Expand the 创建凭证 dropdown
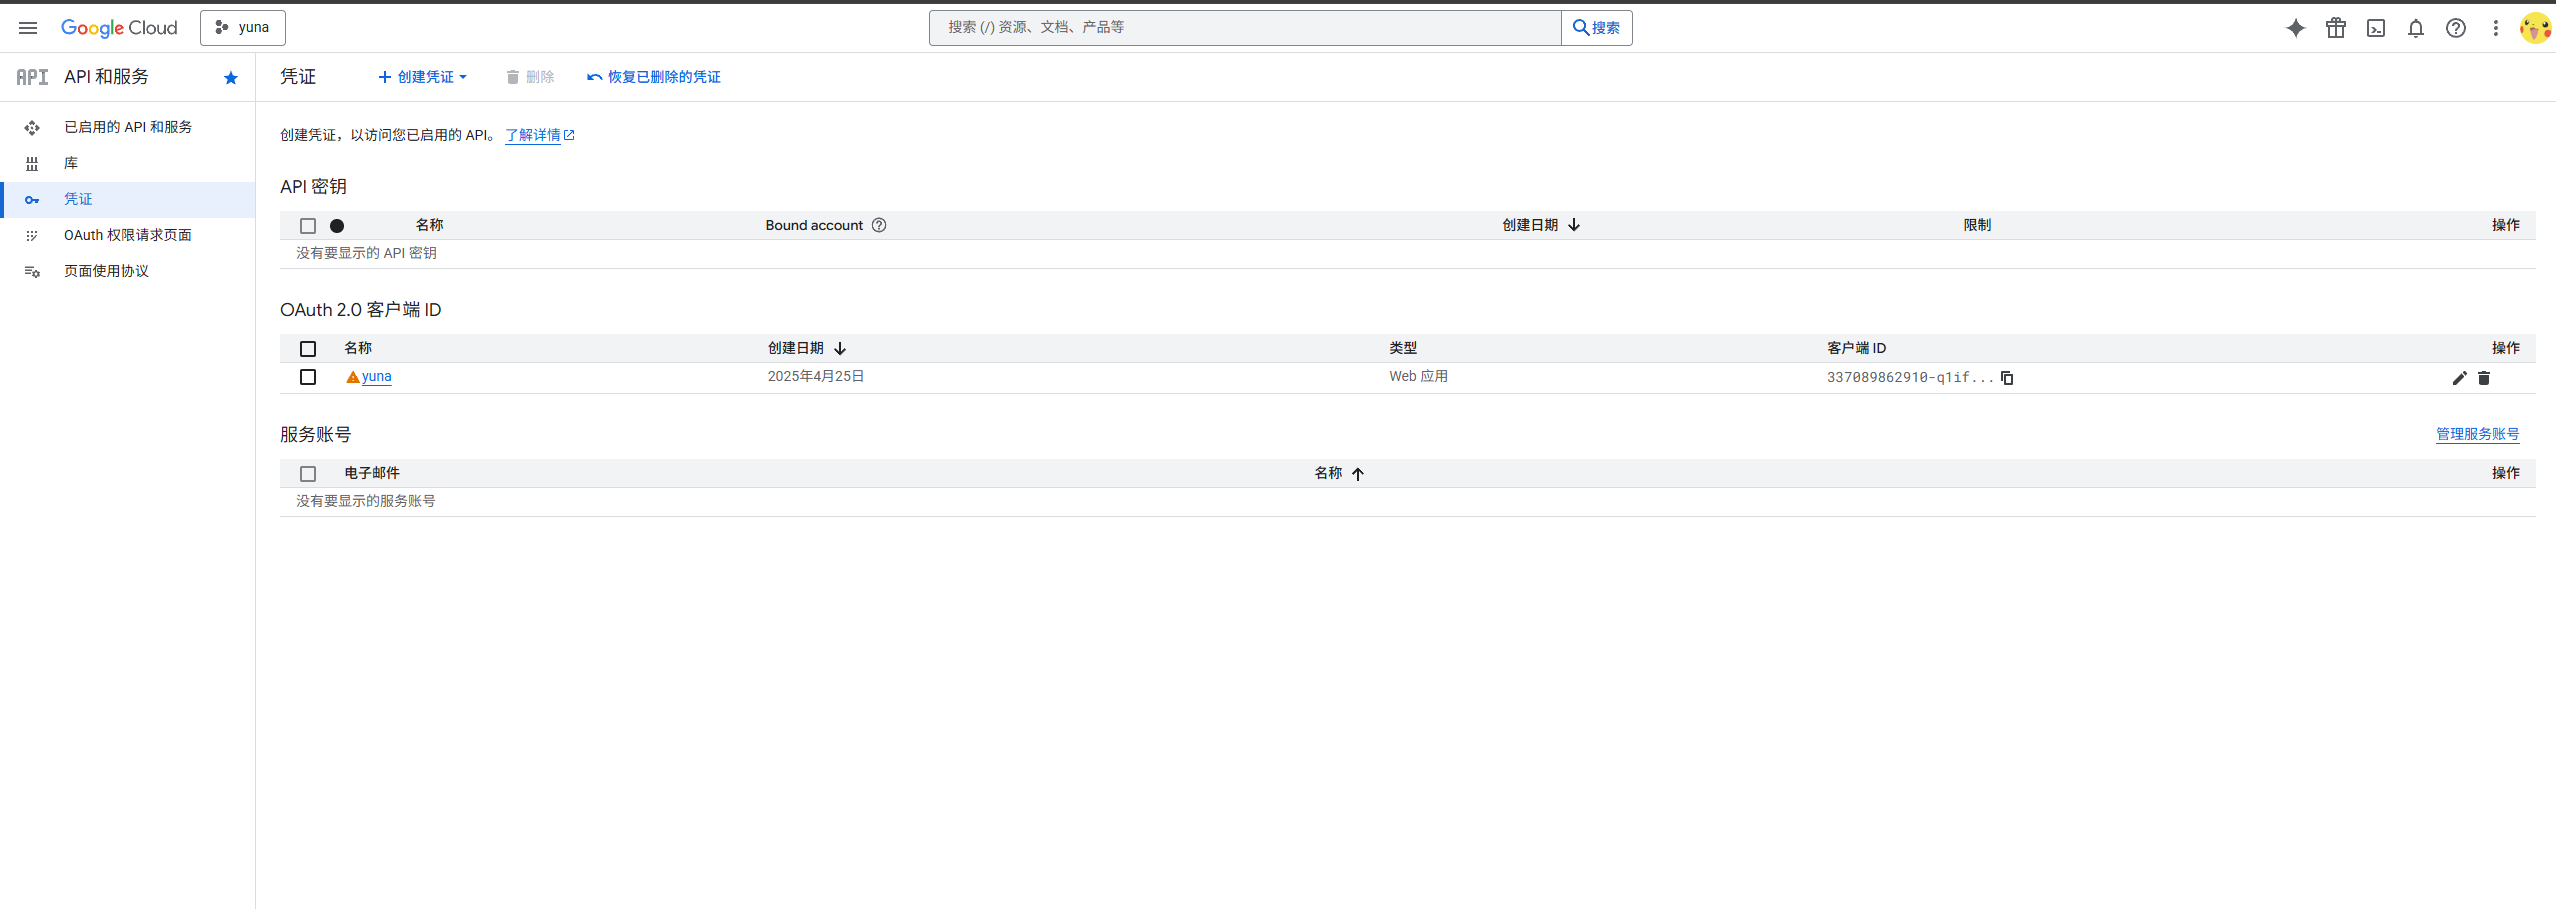The height and width of the screenshot is (909, 2556). point(423,77)
